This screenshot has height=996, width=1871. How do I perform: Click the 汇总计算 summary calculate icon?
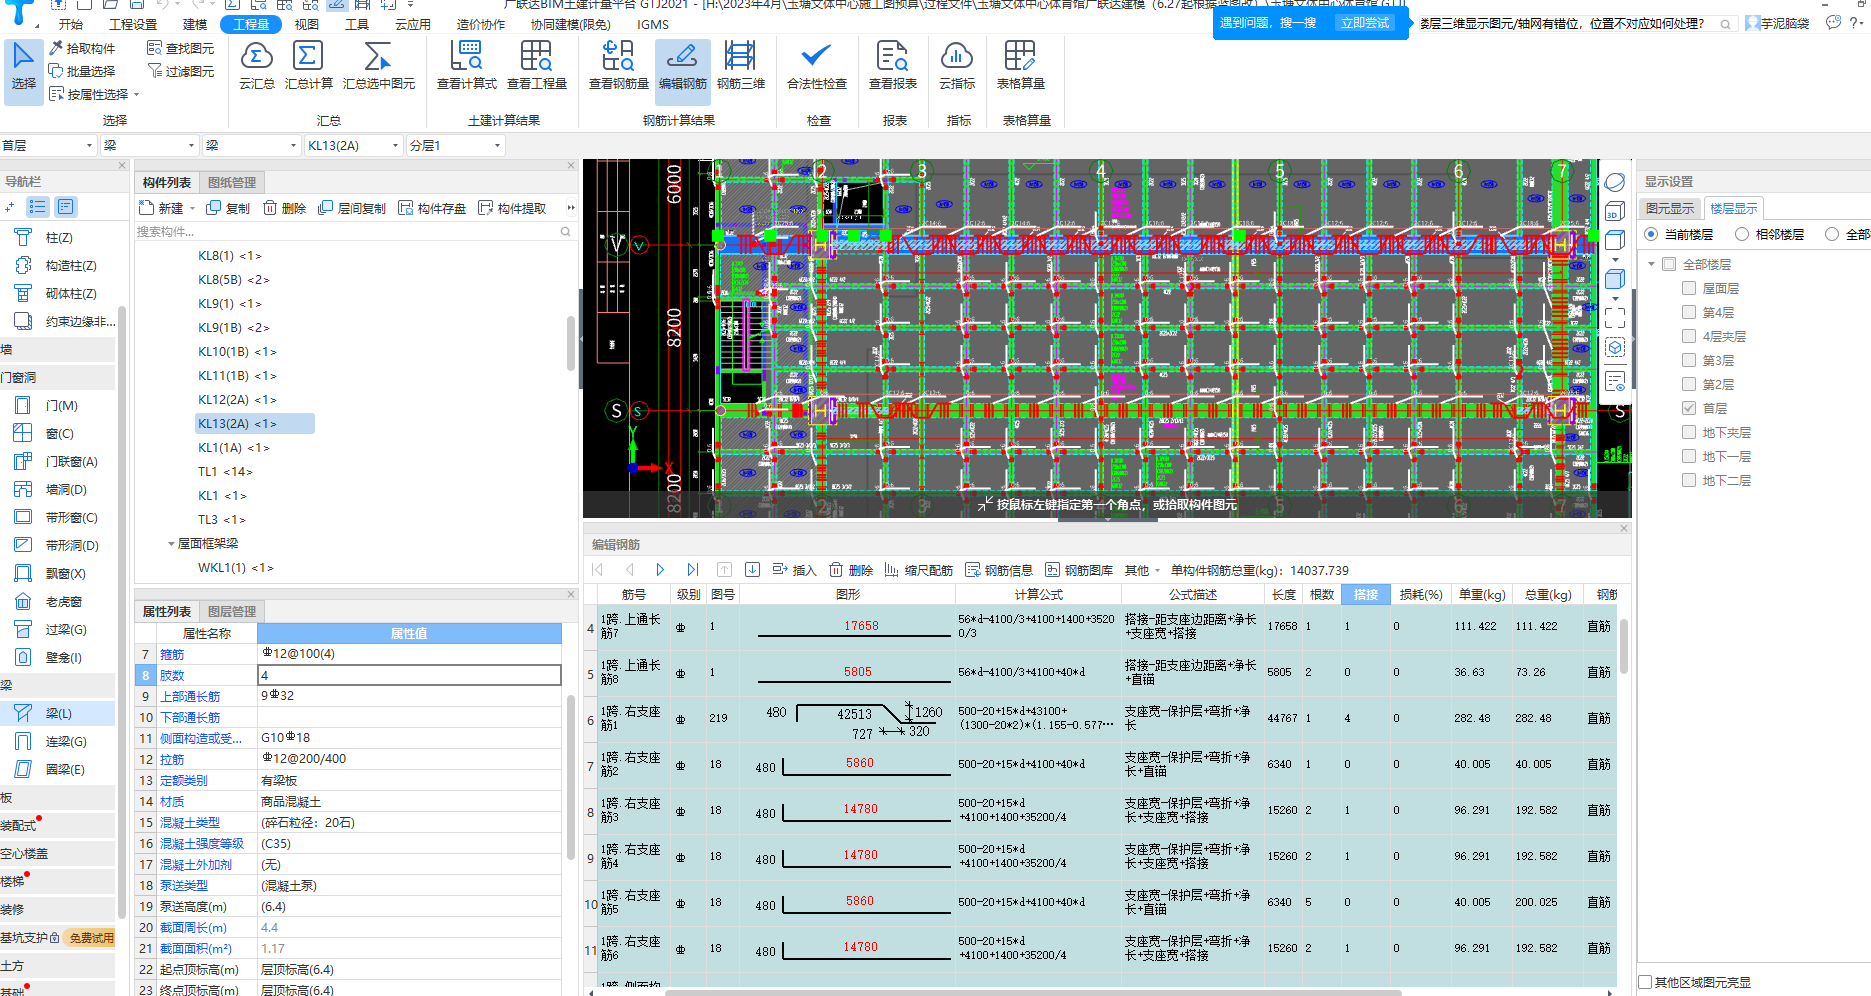click(x=309, y=66)
